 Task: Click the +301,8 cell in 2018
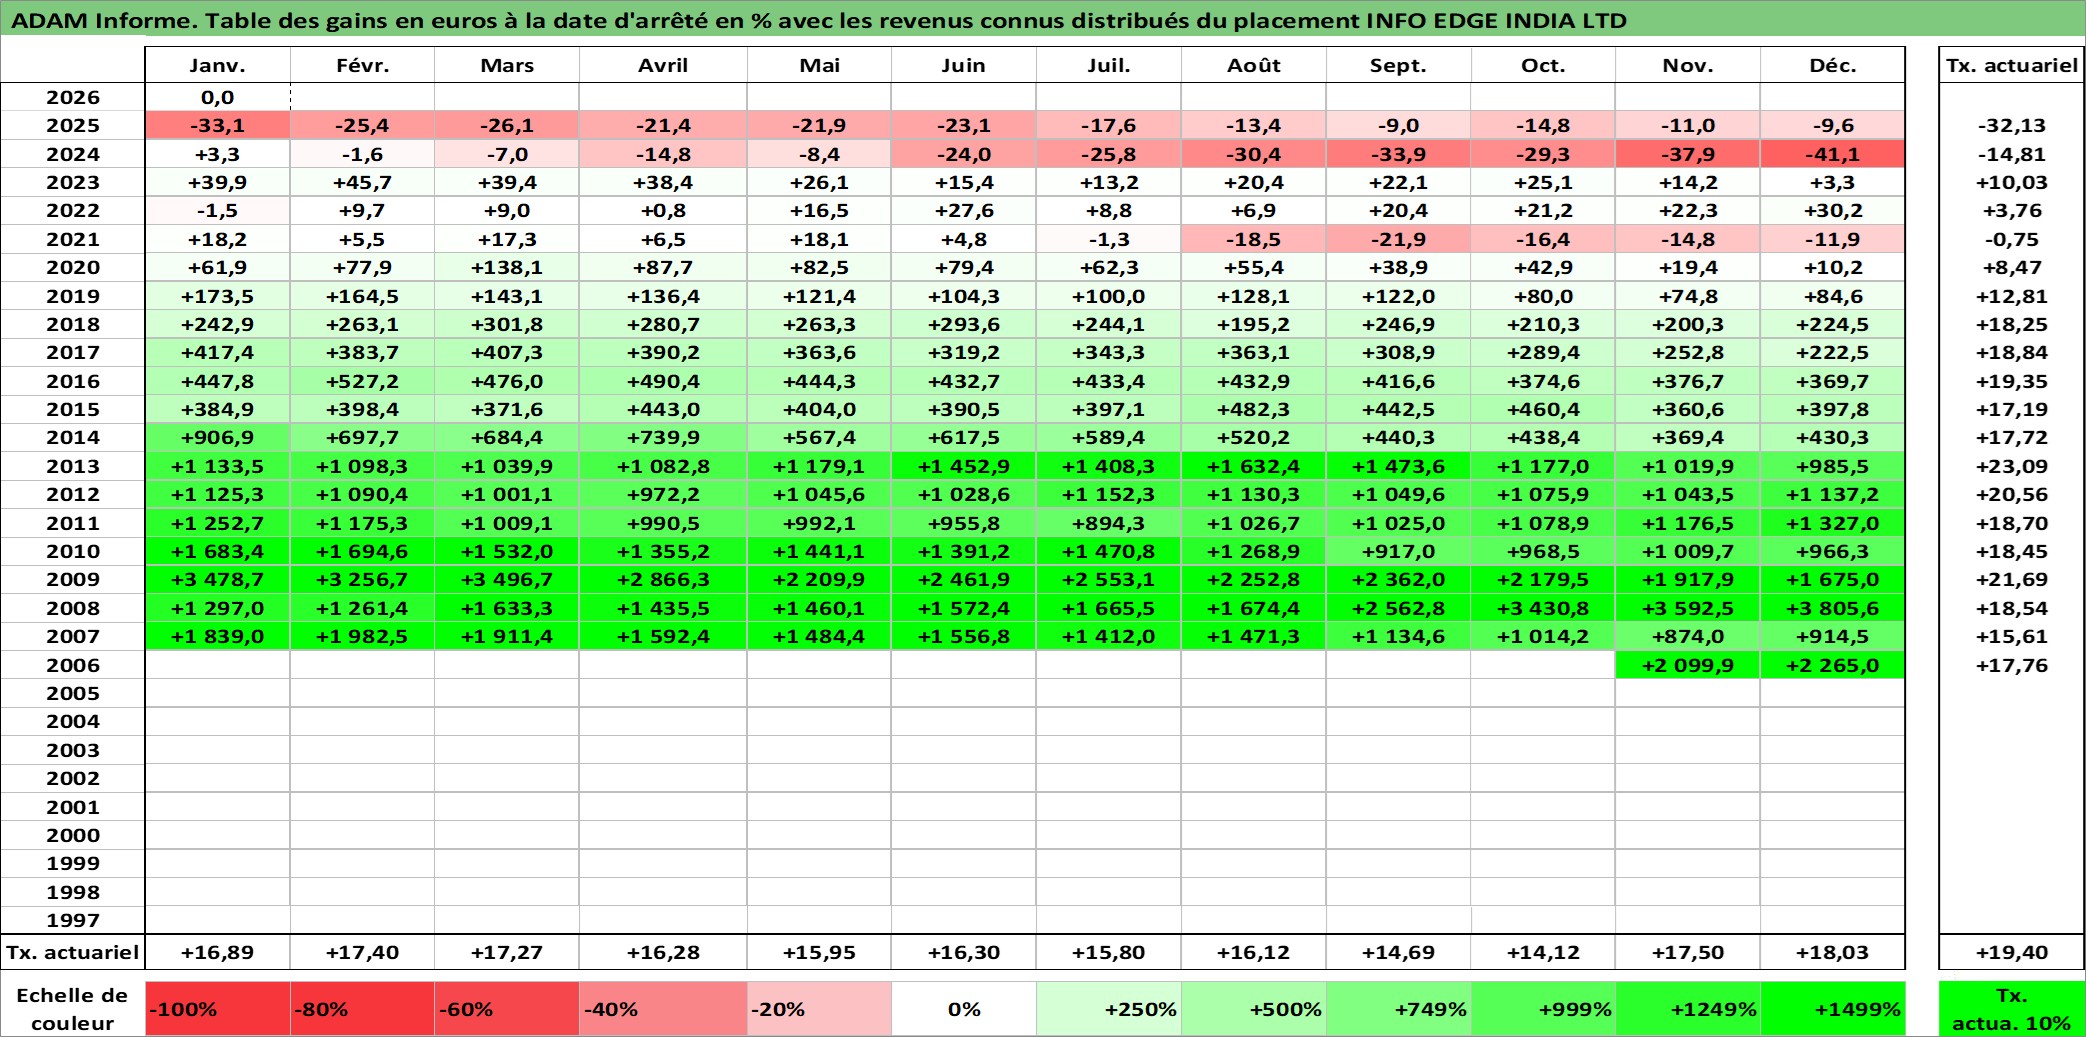[x=507, y=324]
